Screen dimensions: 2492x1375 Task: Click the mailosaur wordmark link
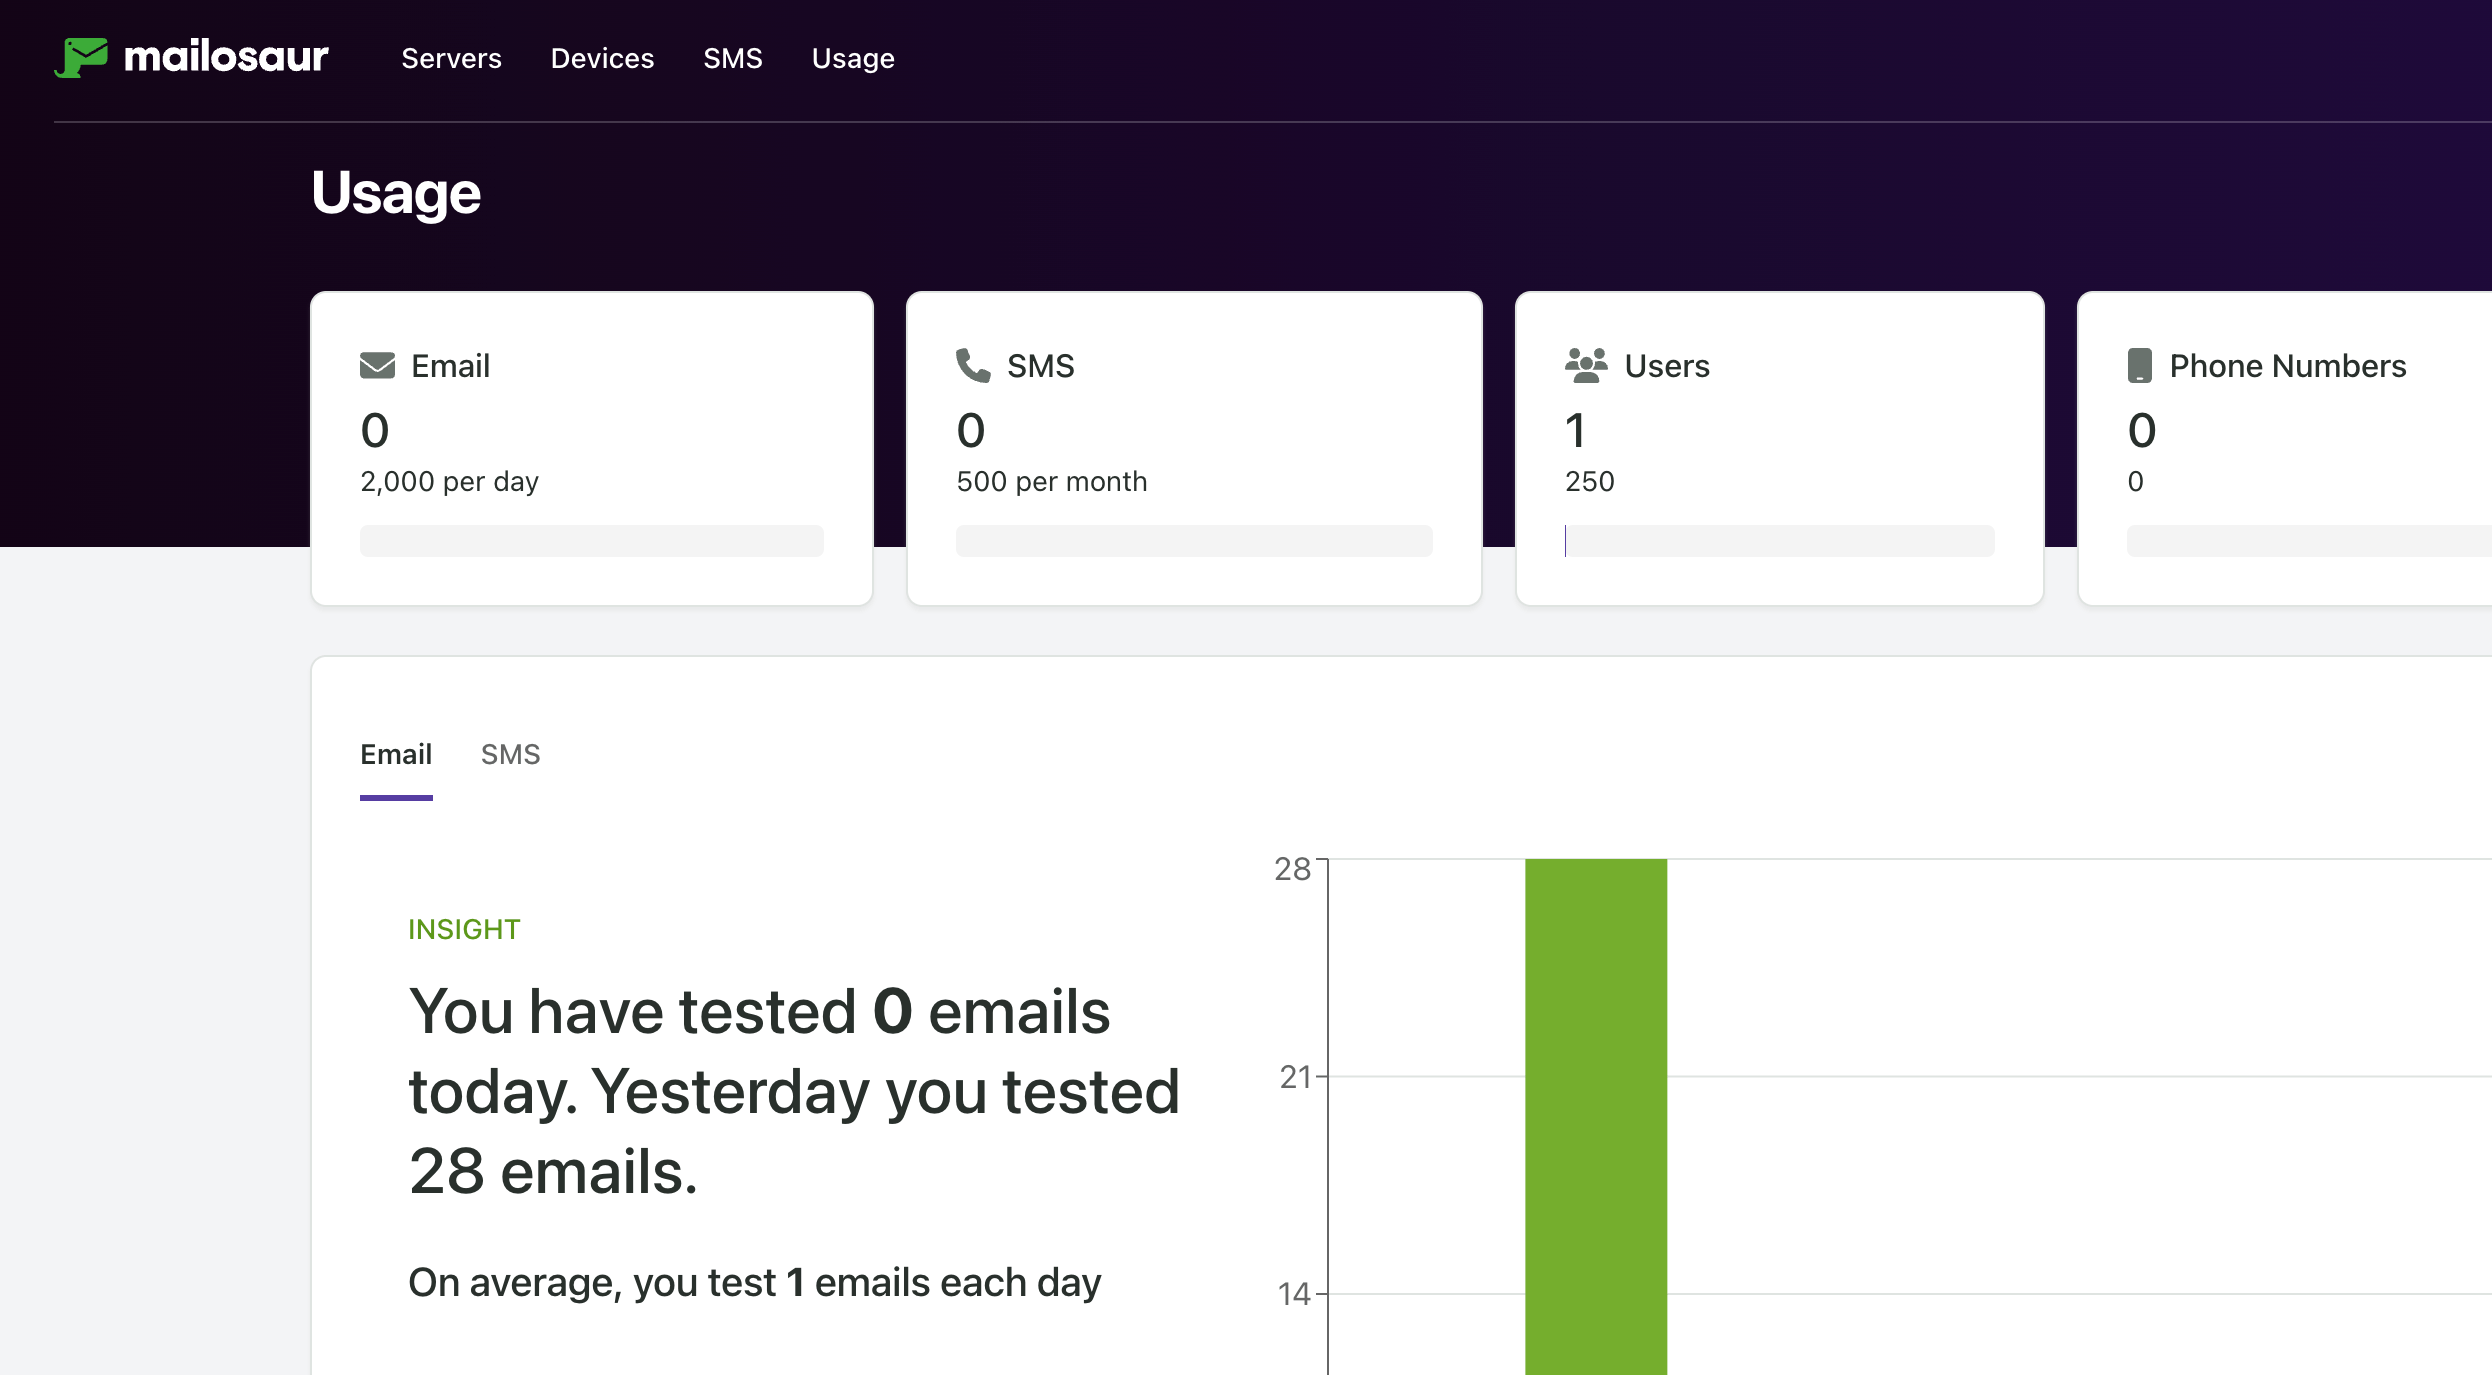[x=226, y=57]
